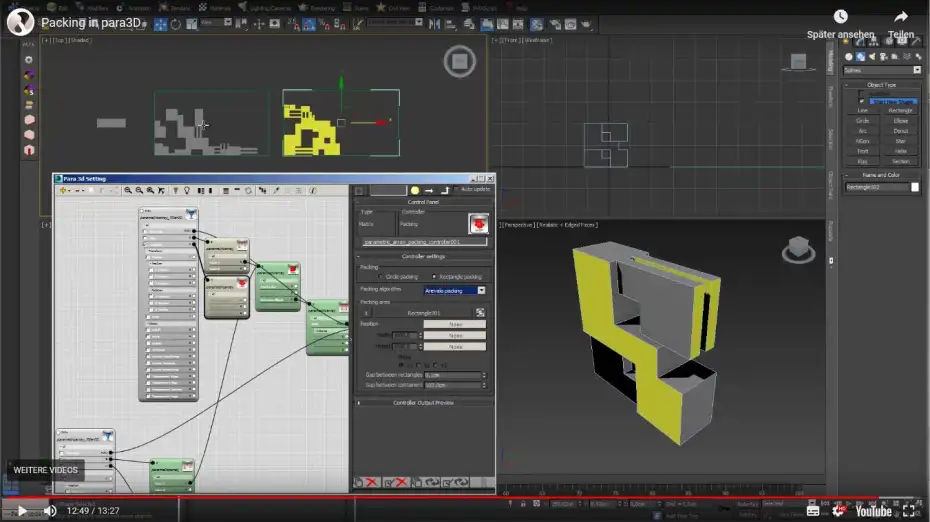
Task: Click the white object color swatch
Action: click(x=915, y=187)
